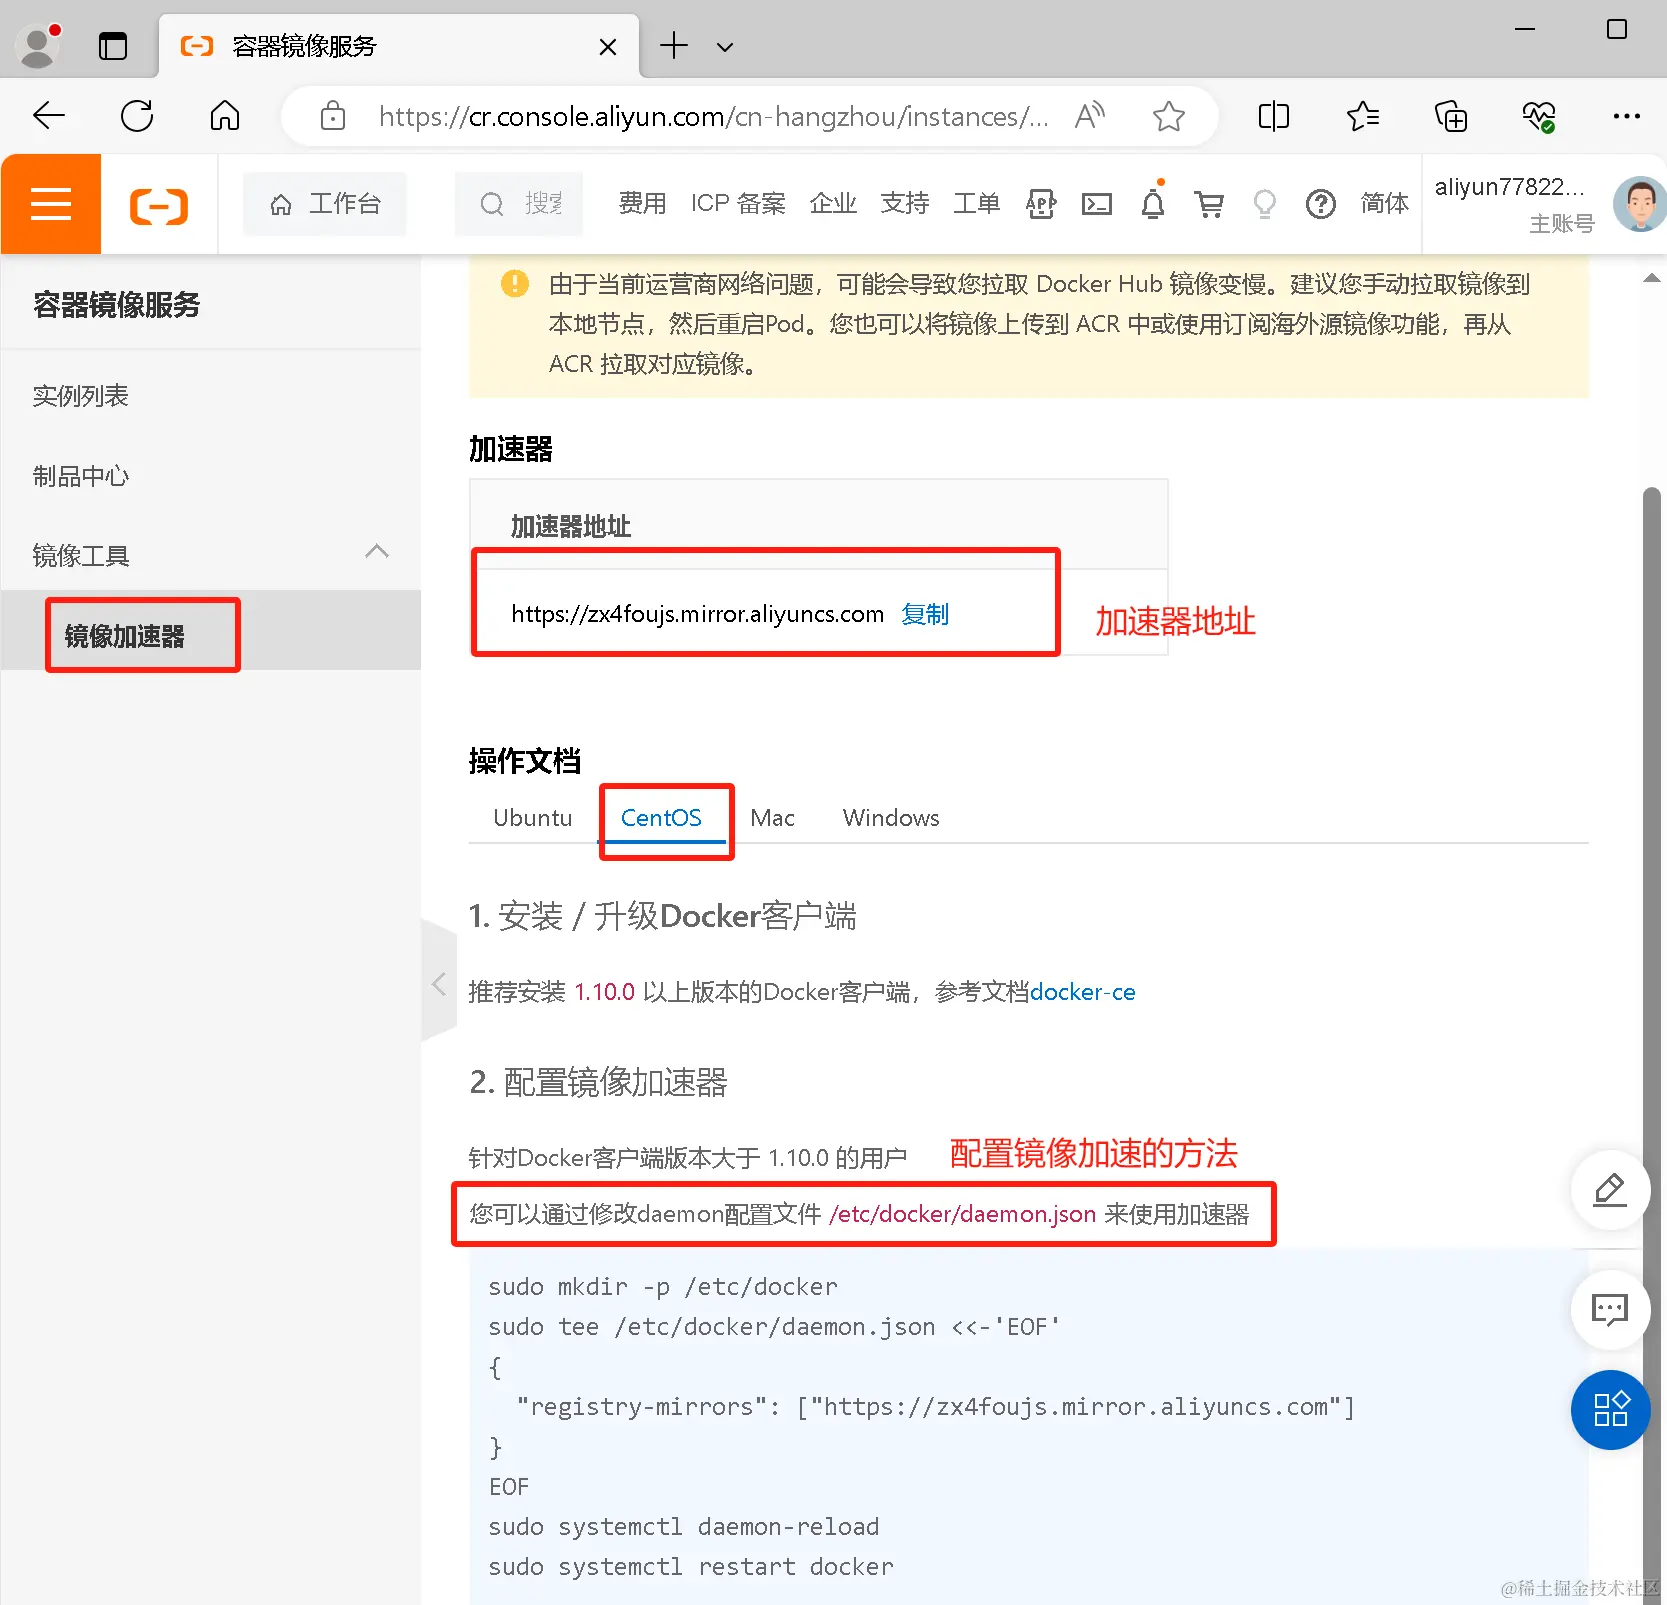Open the blue floating apps grid button

click(x=1610, y=1410)
